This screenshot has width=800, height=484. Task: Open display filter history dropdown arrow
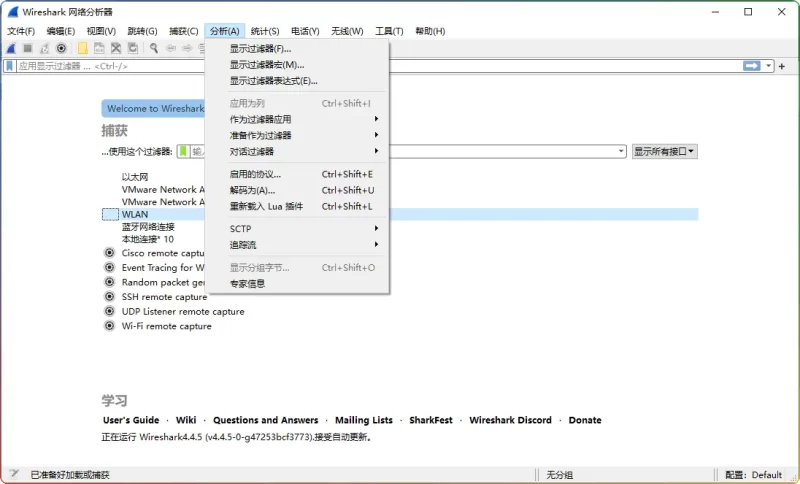pos(768,66)
